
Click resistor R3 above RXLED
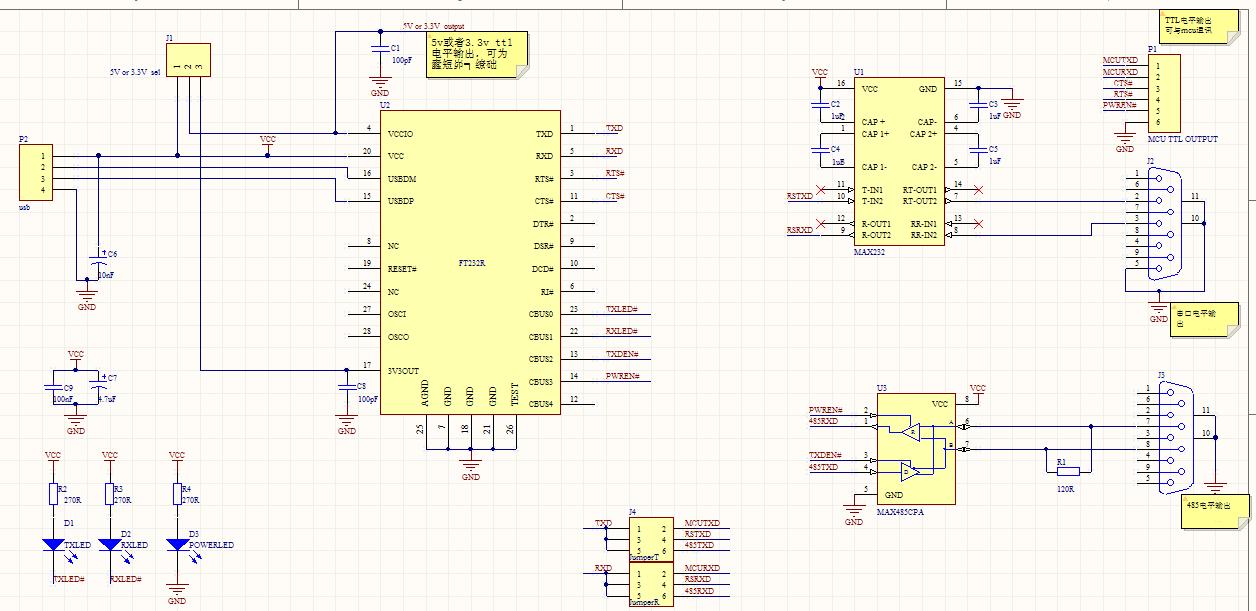point(109,496)
